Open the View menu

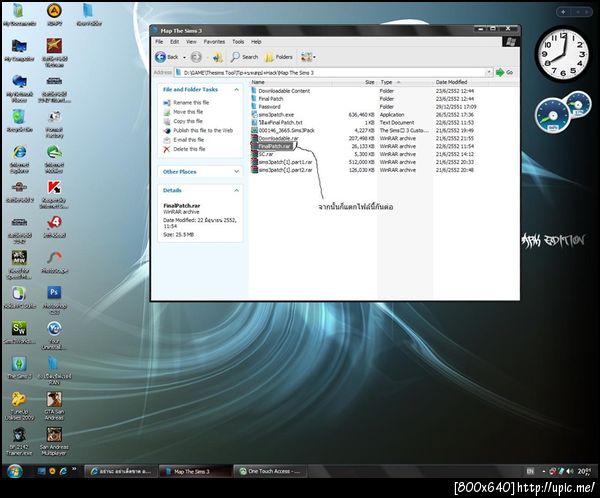(x=191, y=42)
